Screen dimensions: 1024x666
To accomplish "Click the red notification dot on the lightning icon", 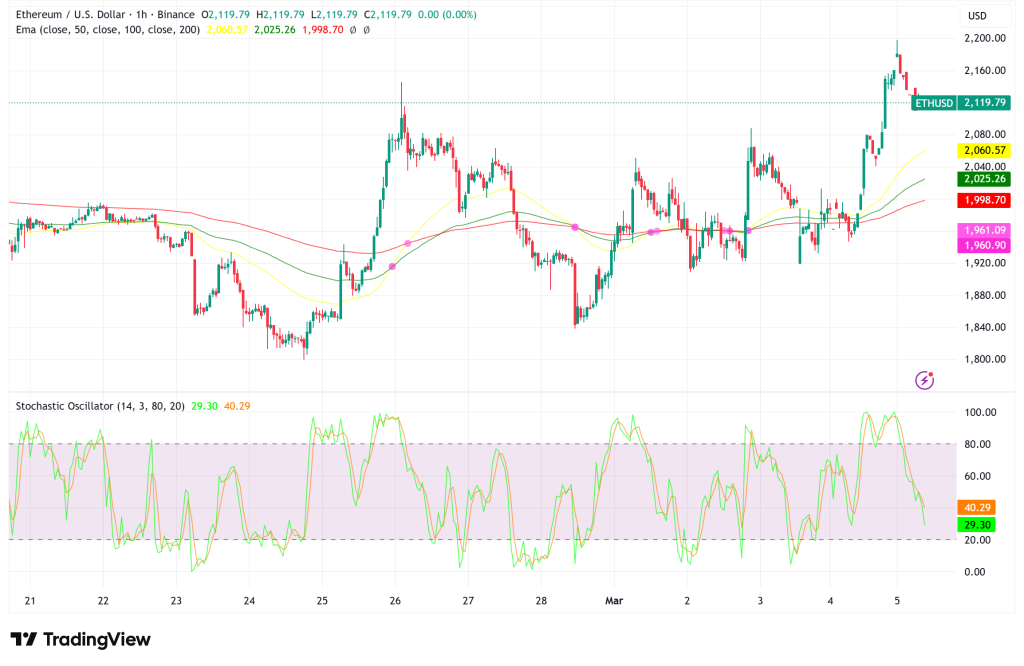I will pyautogui.click(x=931, y=374).
